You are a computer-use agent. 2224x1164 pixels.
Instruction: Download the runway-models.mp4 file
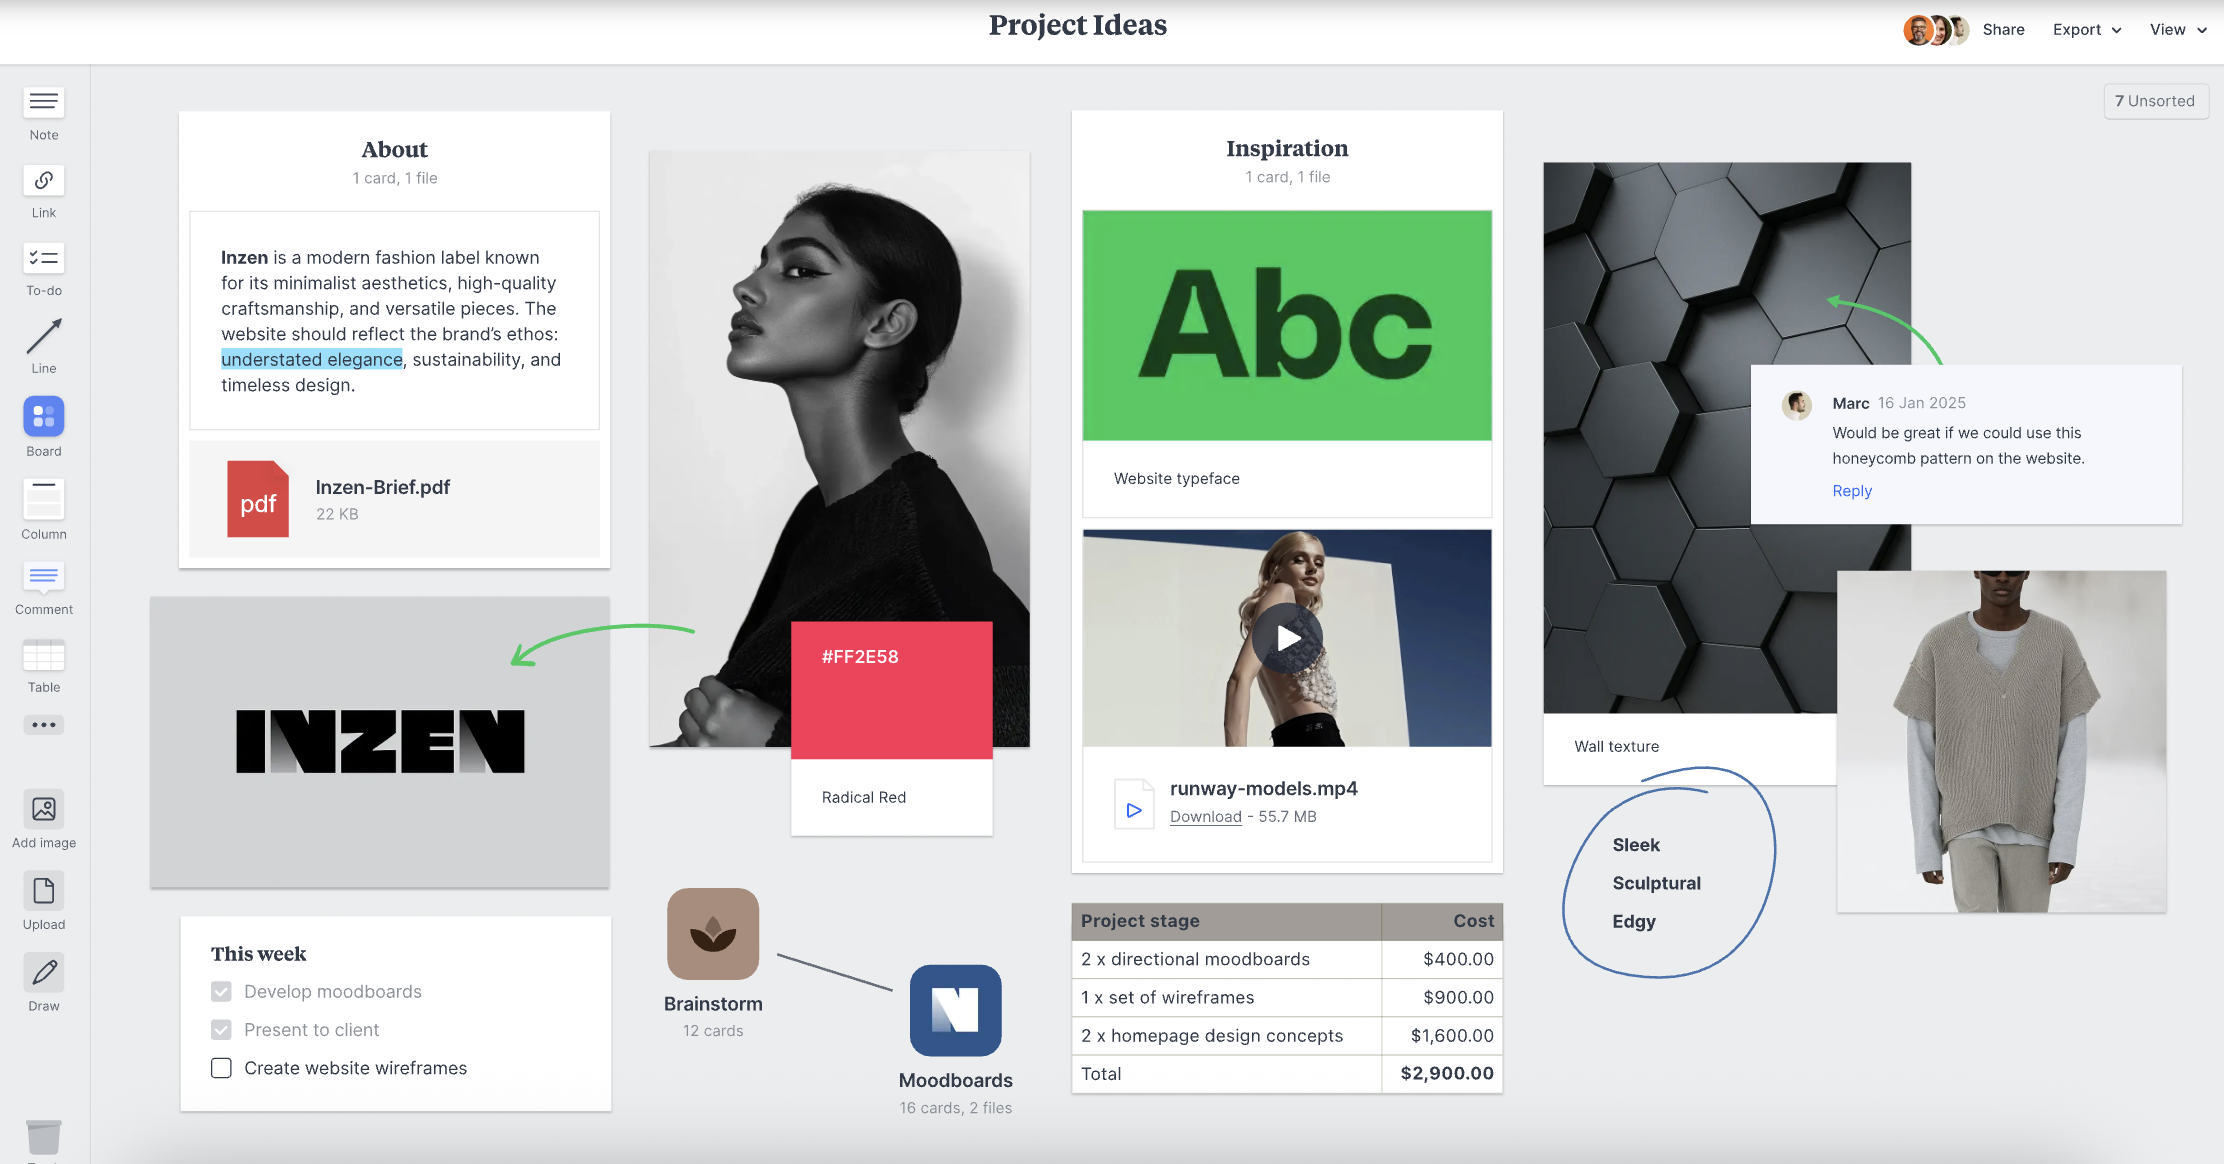(x=1205, y=816)
